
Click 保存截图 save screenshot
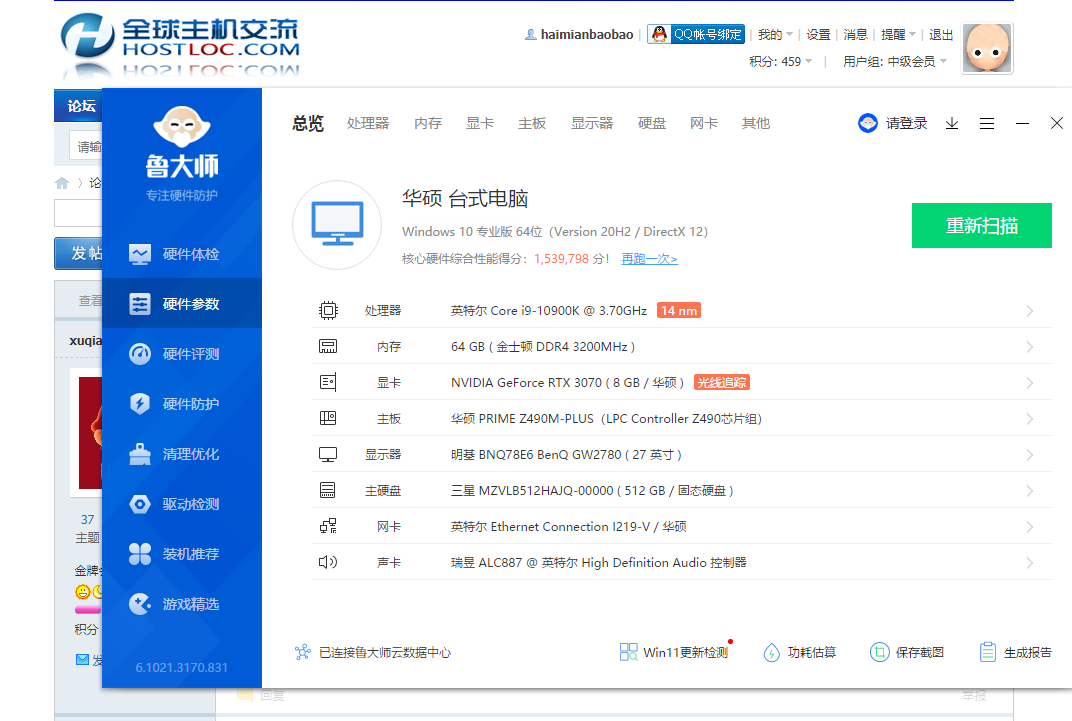pyautogui.click(x=907, y=652)
